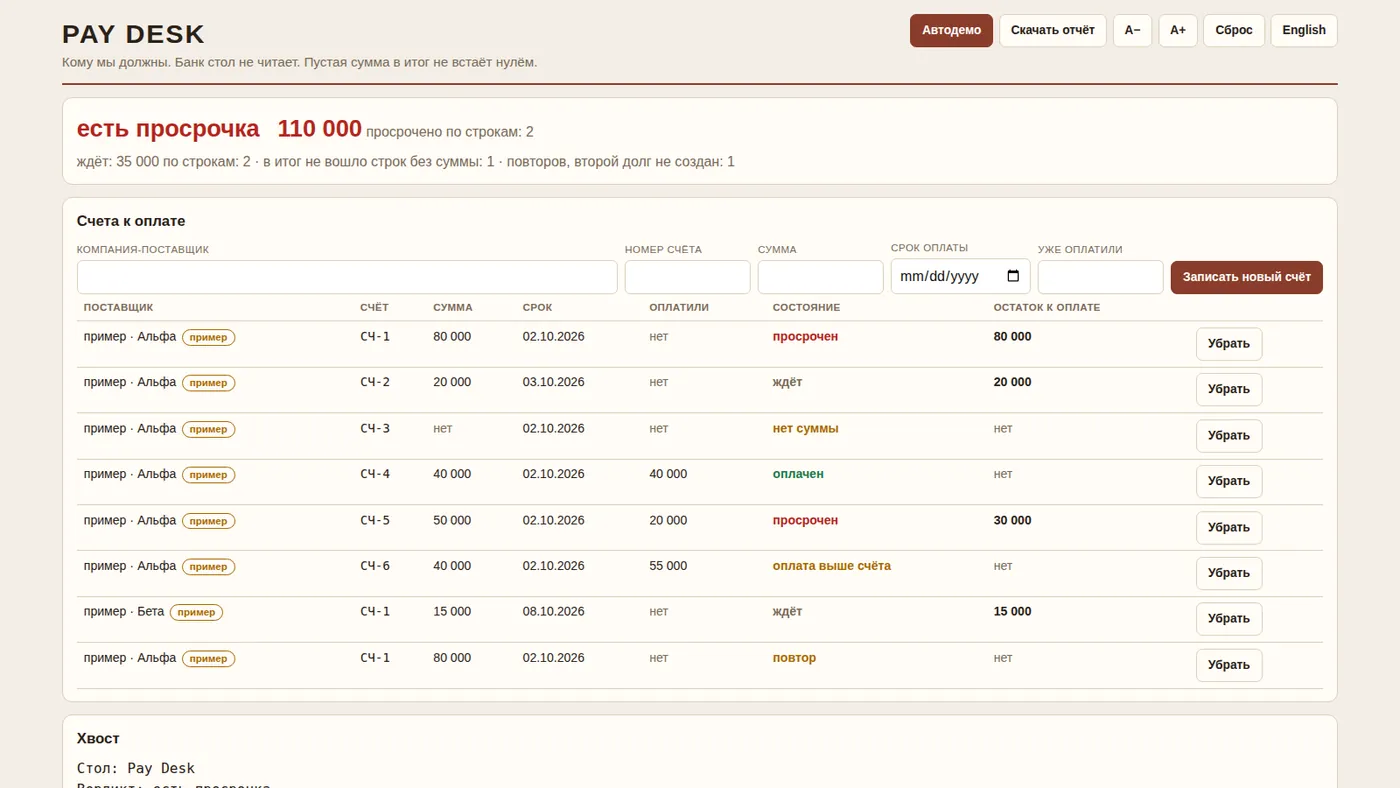1400x788 pixels.
Task: Remove the paid СЧ-4 row
Action: pos(1229,481)
